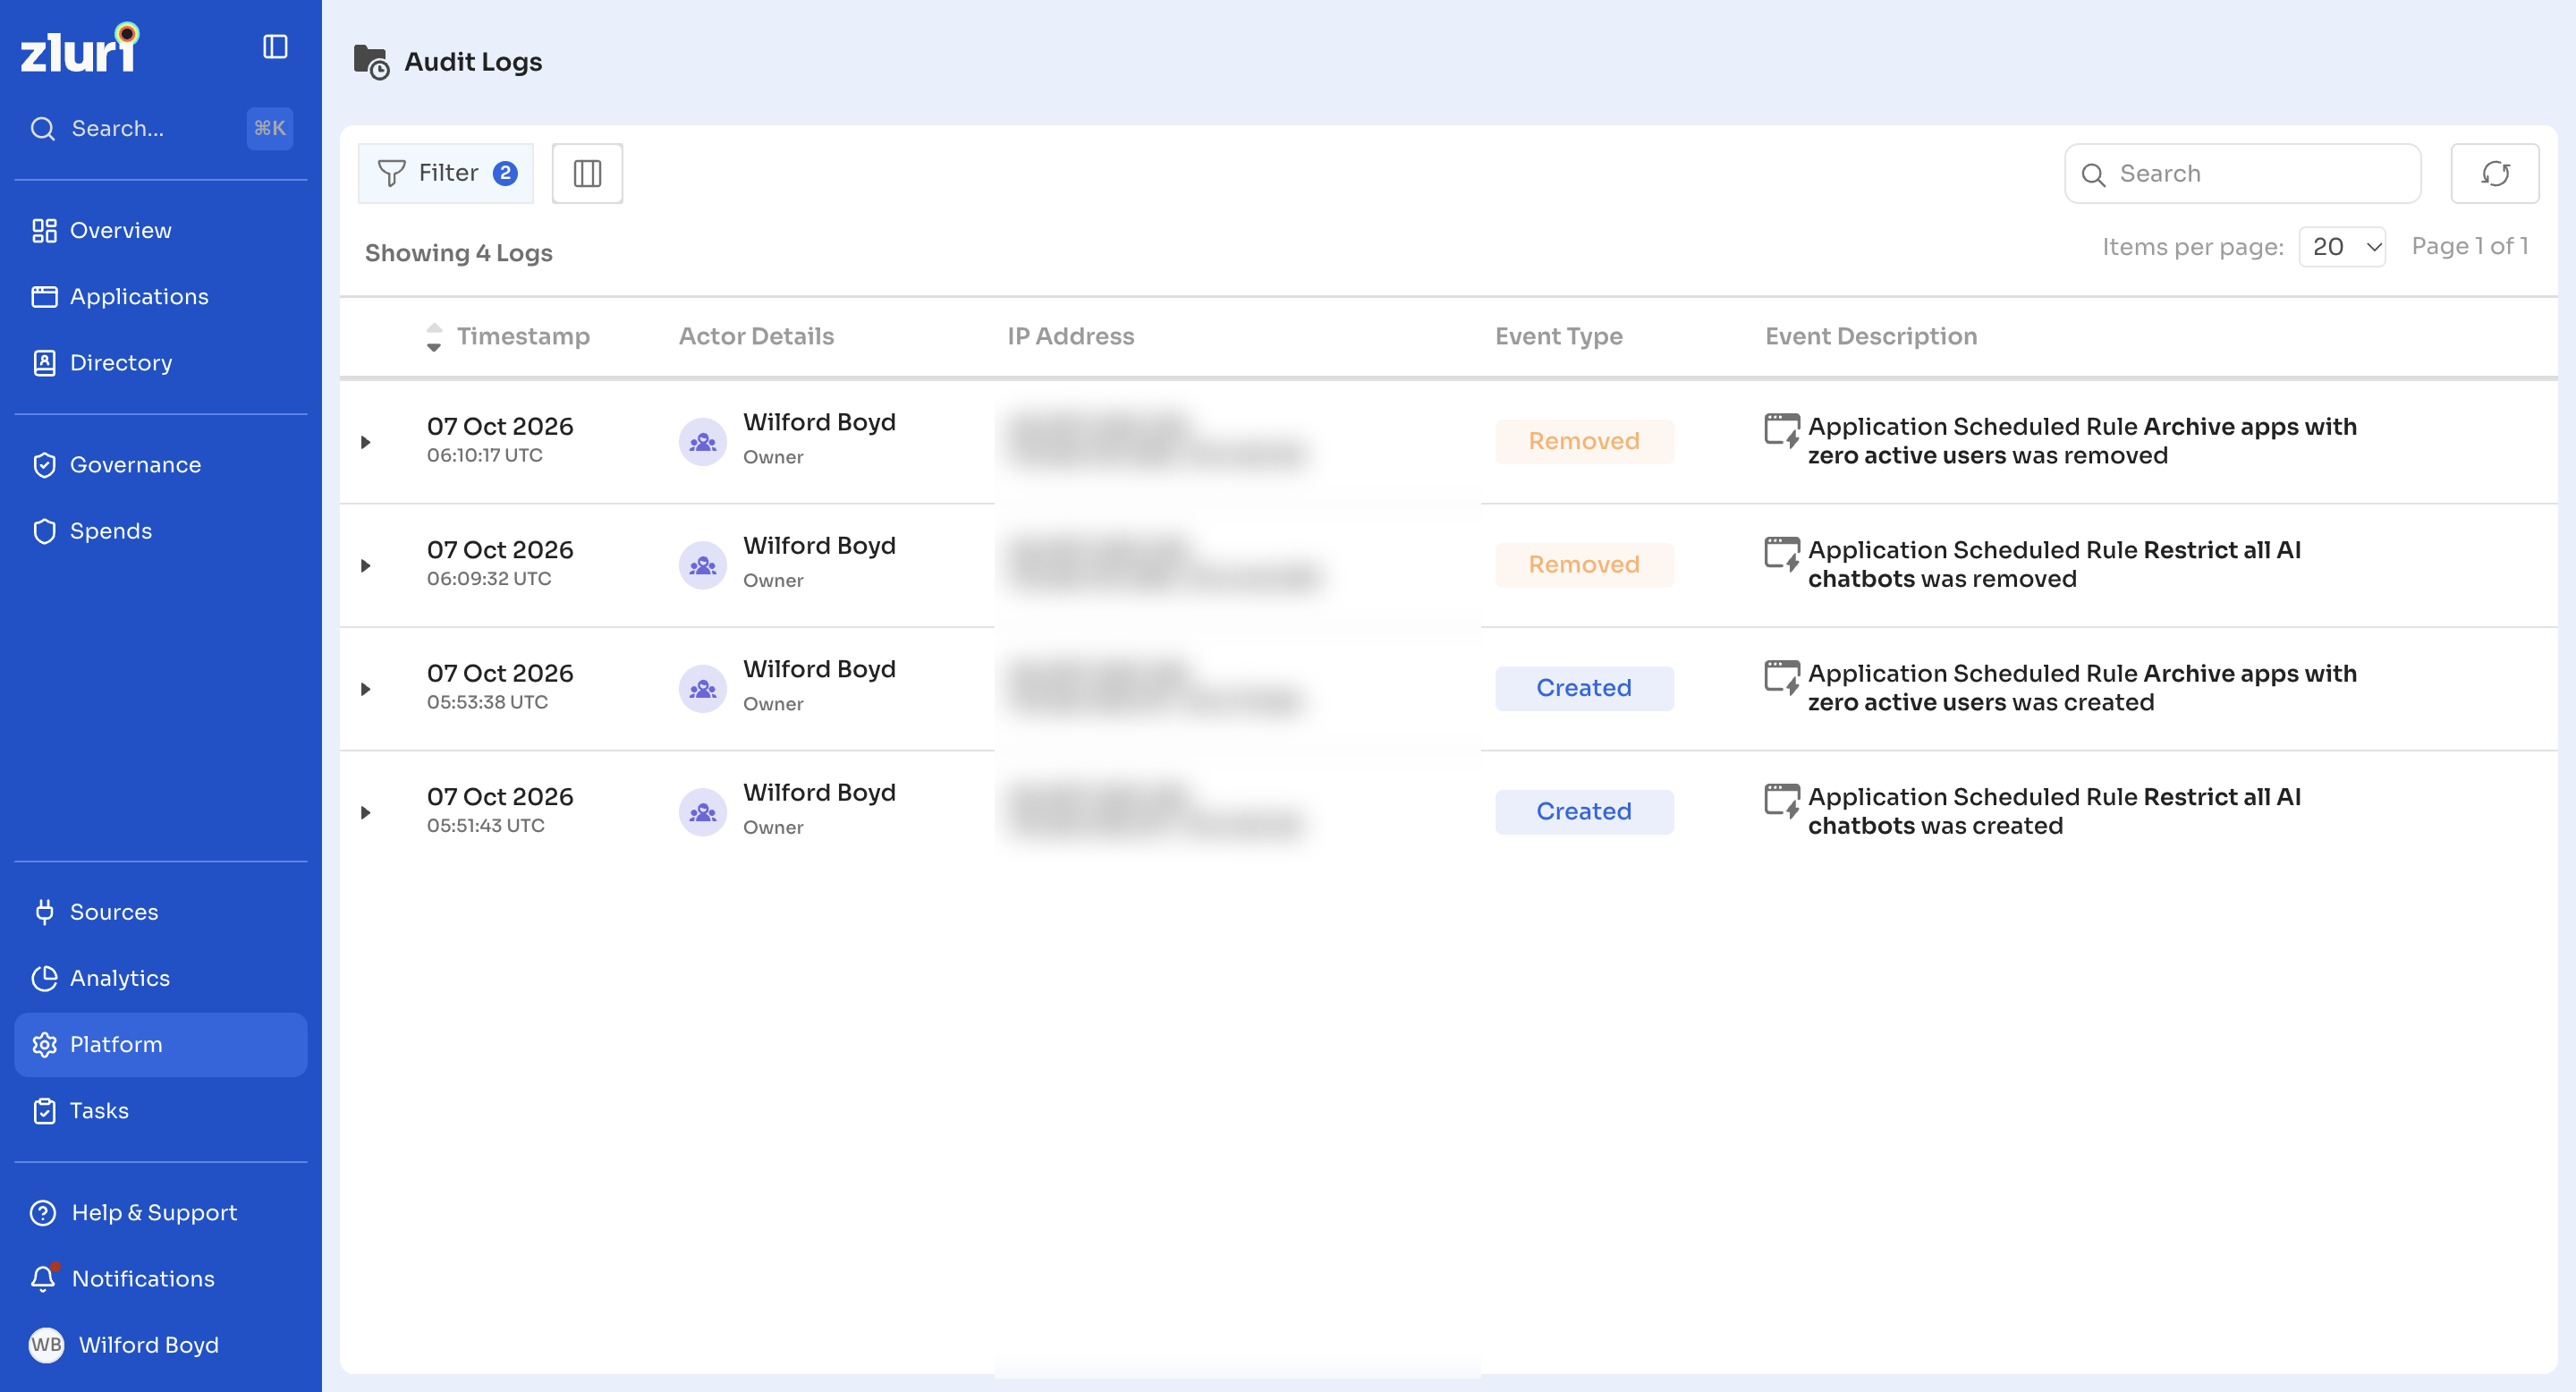Screen dimensions: 2576x1392
Task: Open column selector icon
Action: coord(587,174)
